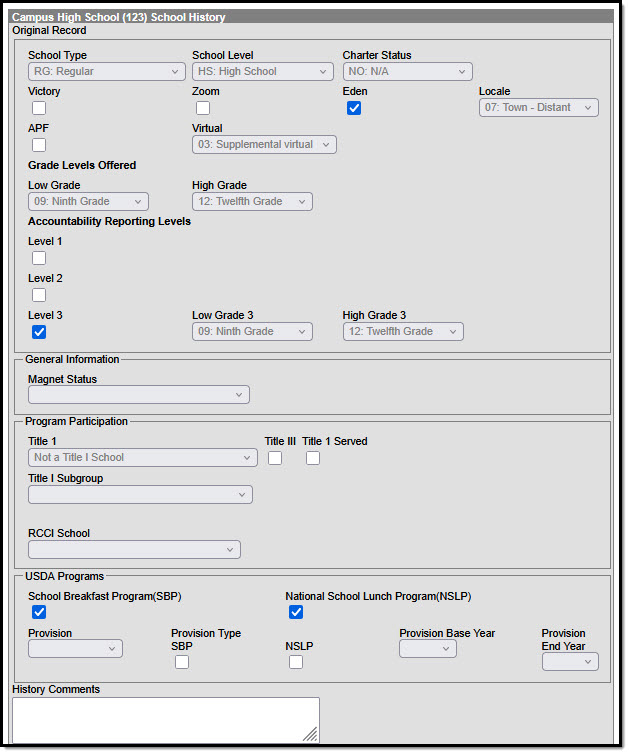
Task: Open the High Grade 3 dropdown
Action: [x=403, y=331]
